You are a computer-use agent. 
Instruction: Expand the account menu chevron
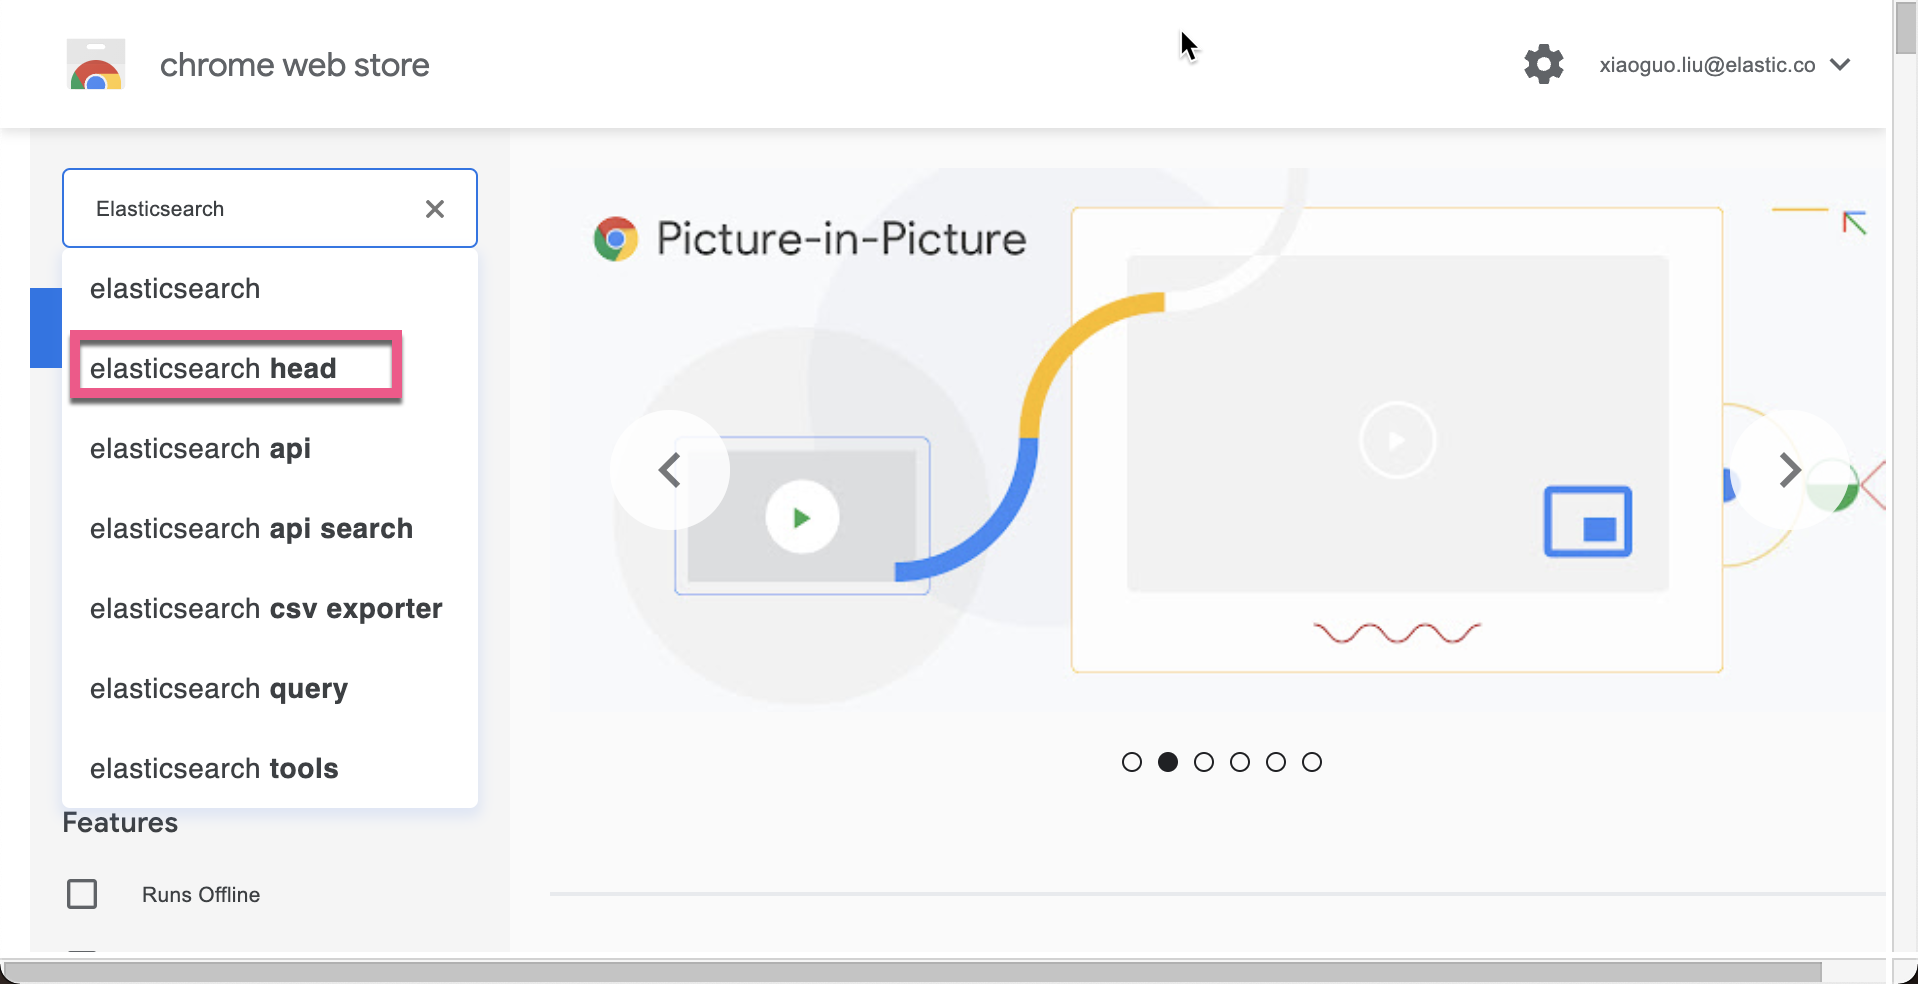1840,65
